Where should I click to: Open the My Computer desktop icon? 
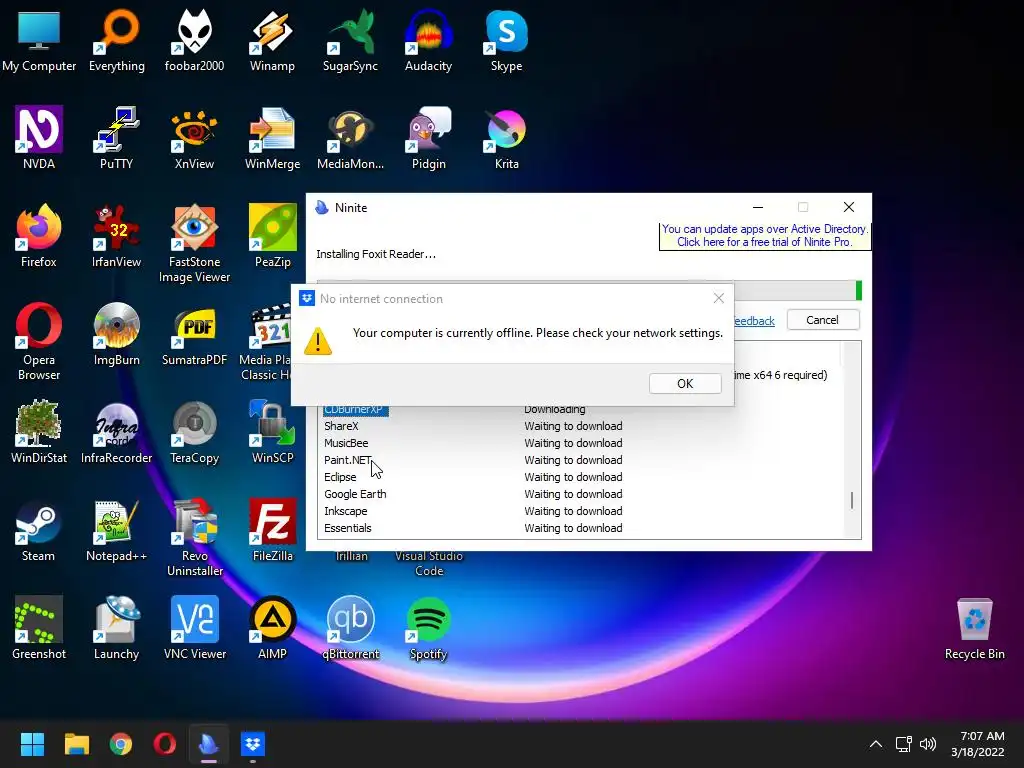[x=39, y=39]
